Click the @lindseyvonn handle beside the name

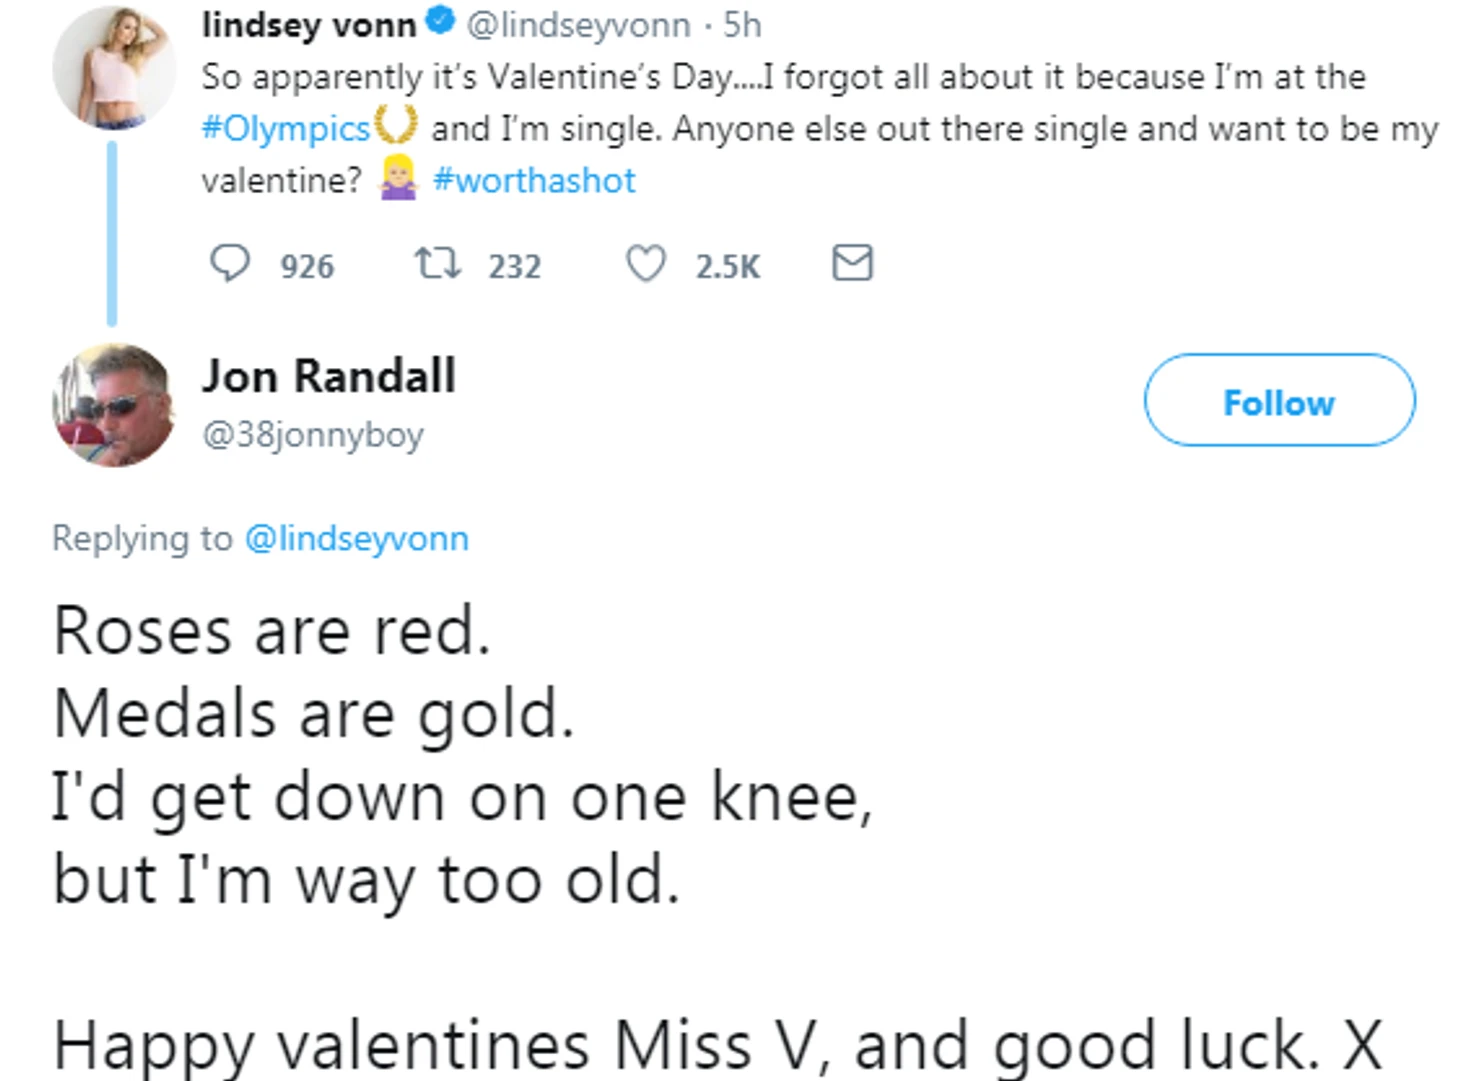pyautogui.click(x=578, y=25)
